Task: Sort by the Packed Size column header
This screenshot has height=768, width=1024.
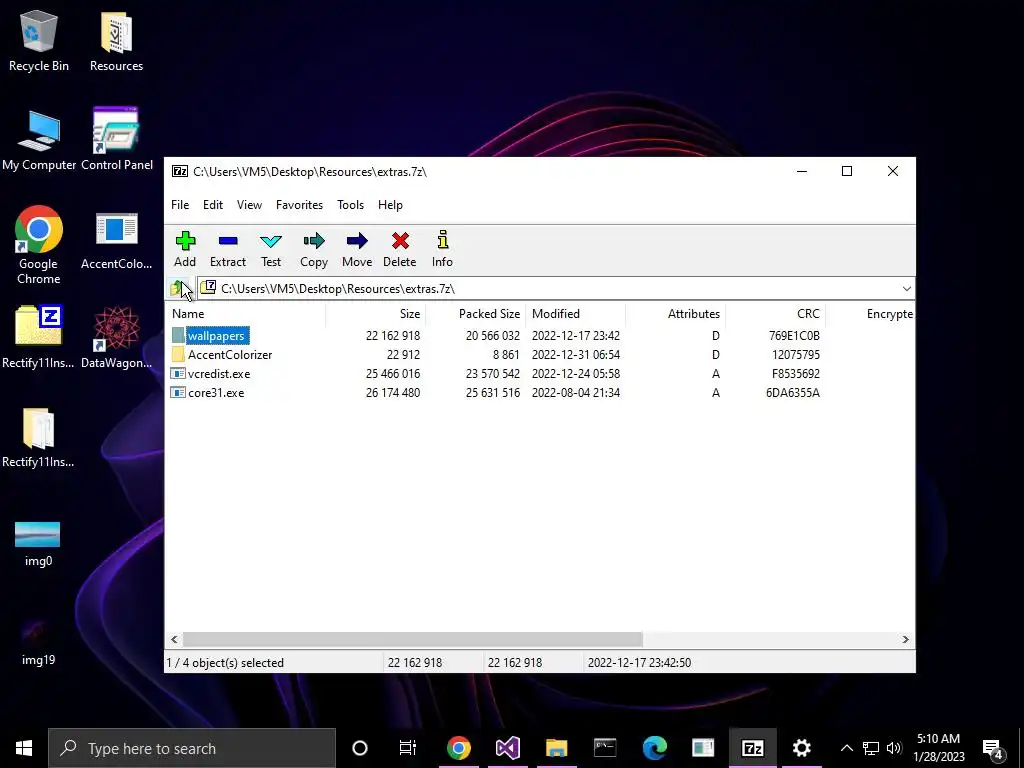Action: pyautogui.click(x=475, y=314)
